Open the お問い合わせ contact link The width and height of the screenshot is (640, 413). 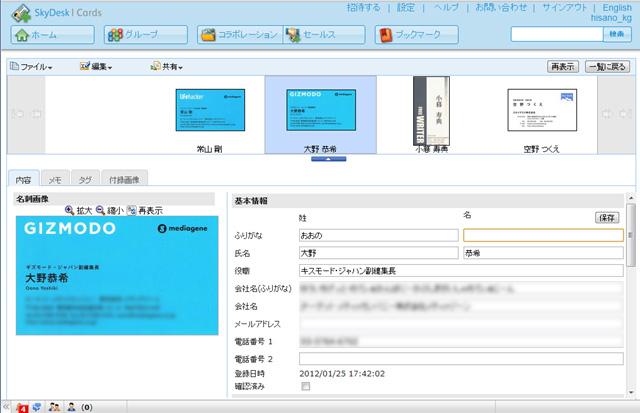[x=501, y=7]
